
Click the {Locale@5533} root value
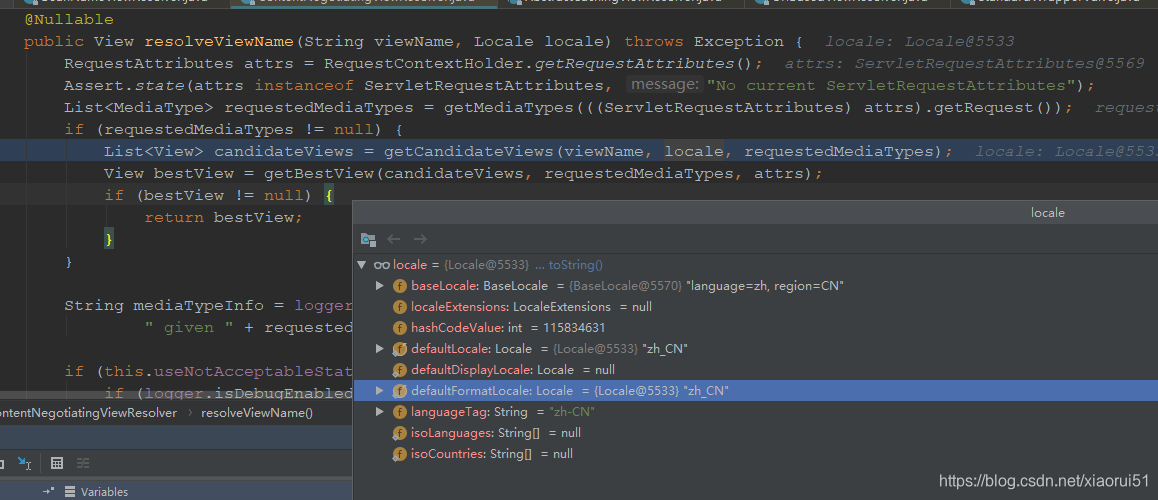(x=487, y=265)
